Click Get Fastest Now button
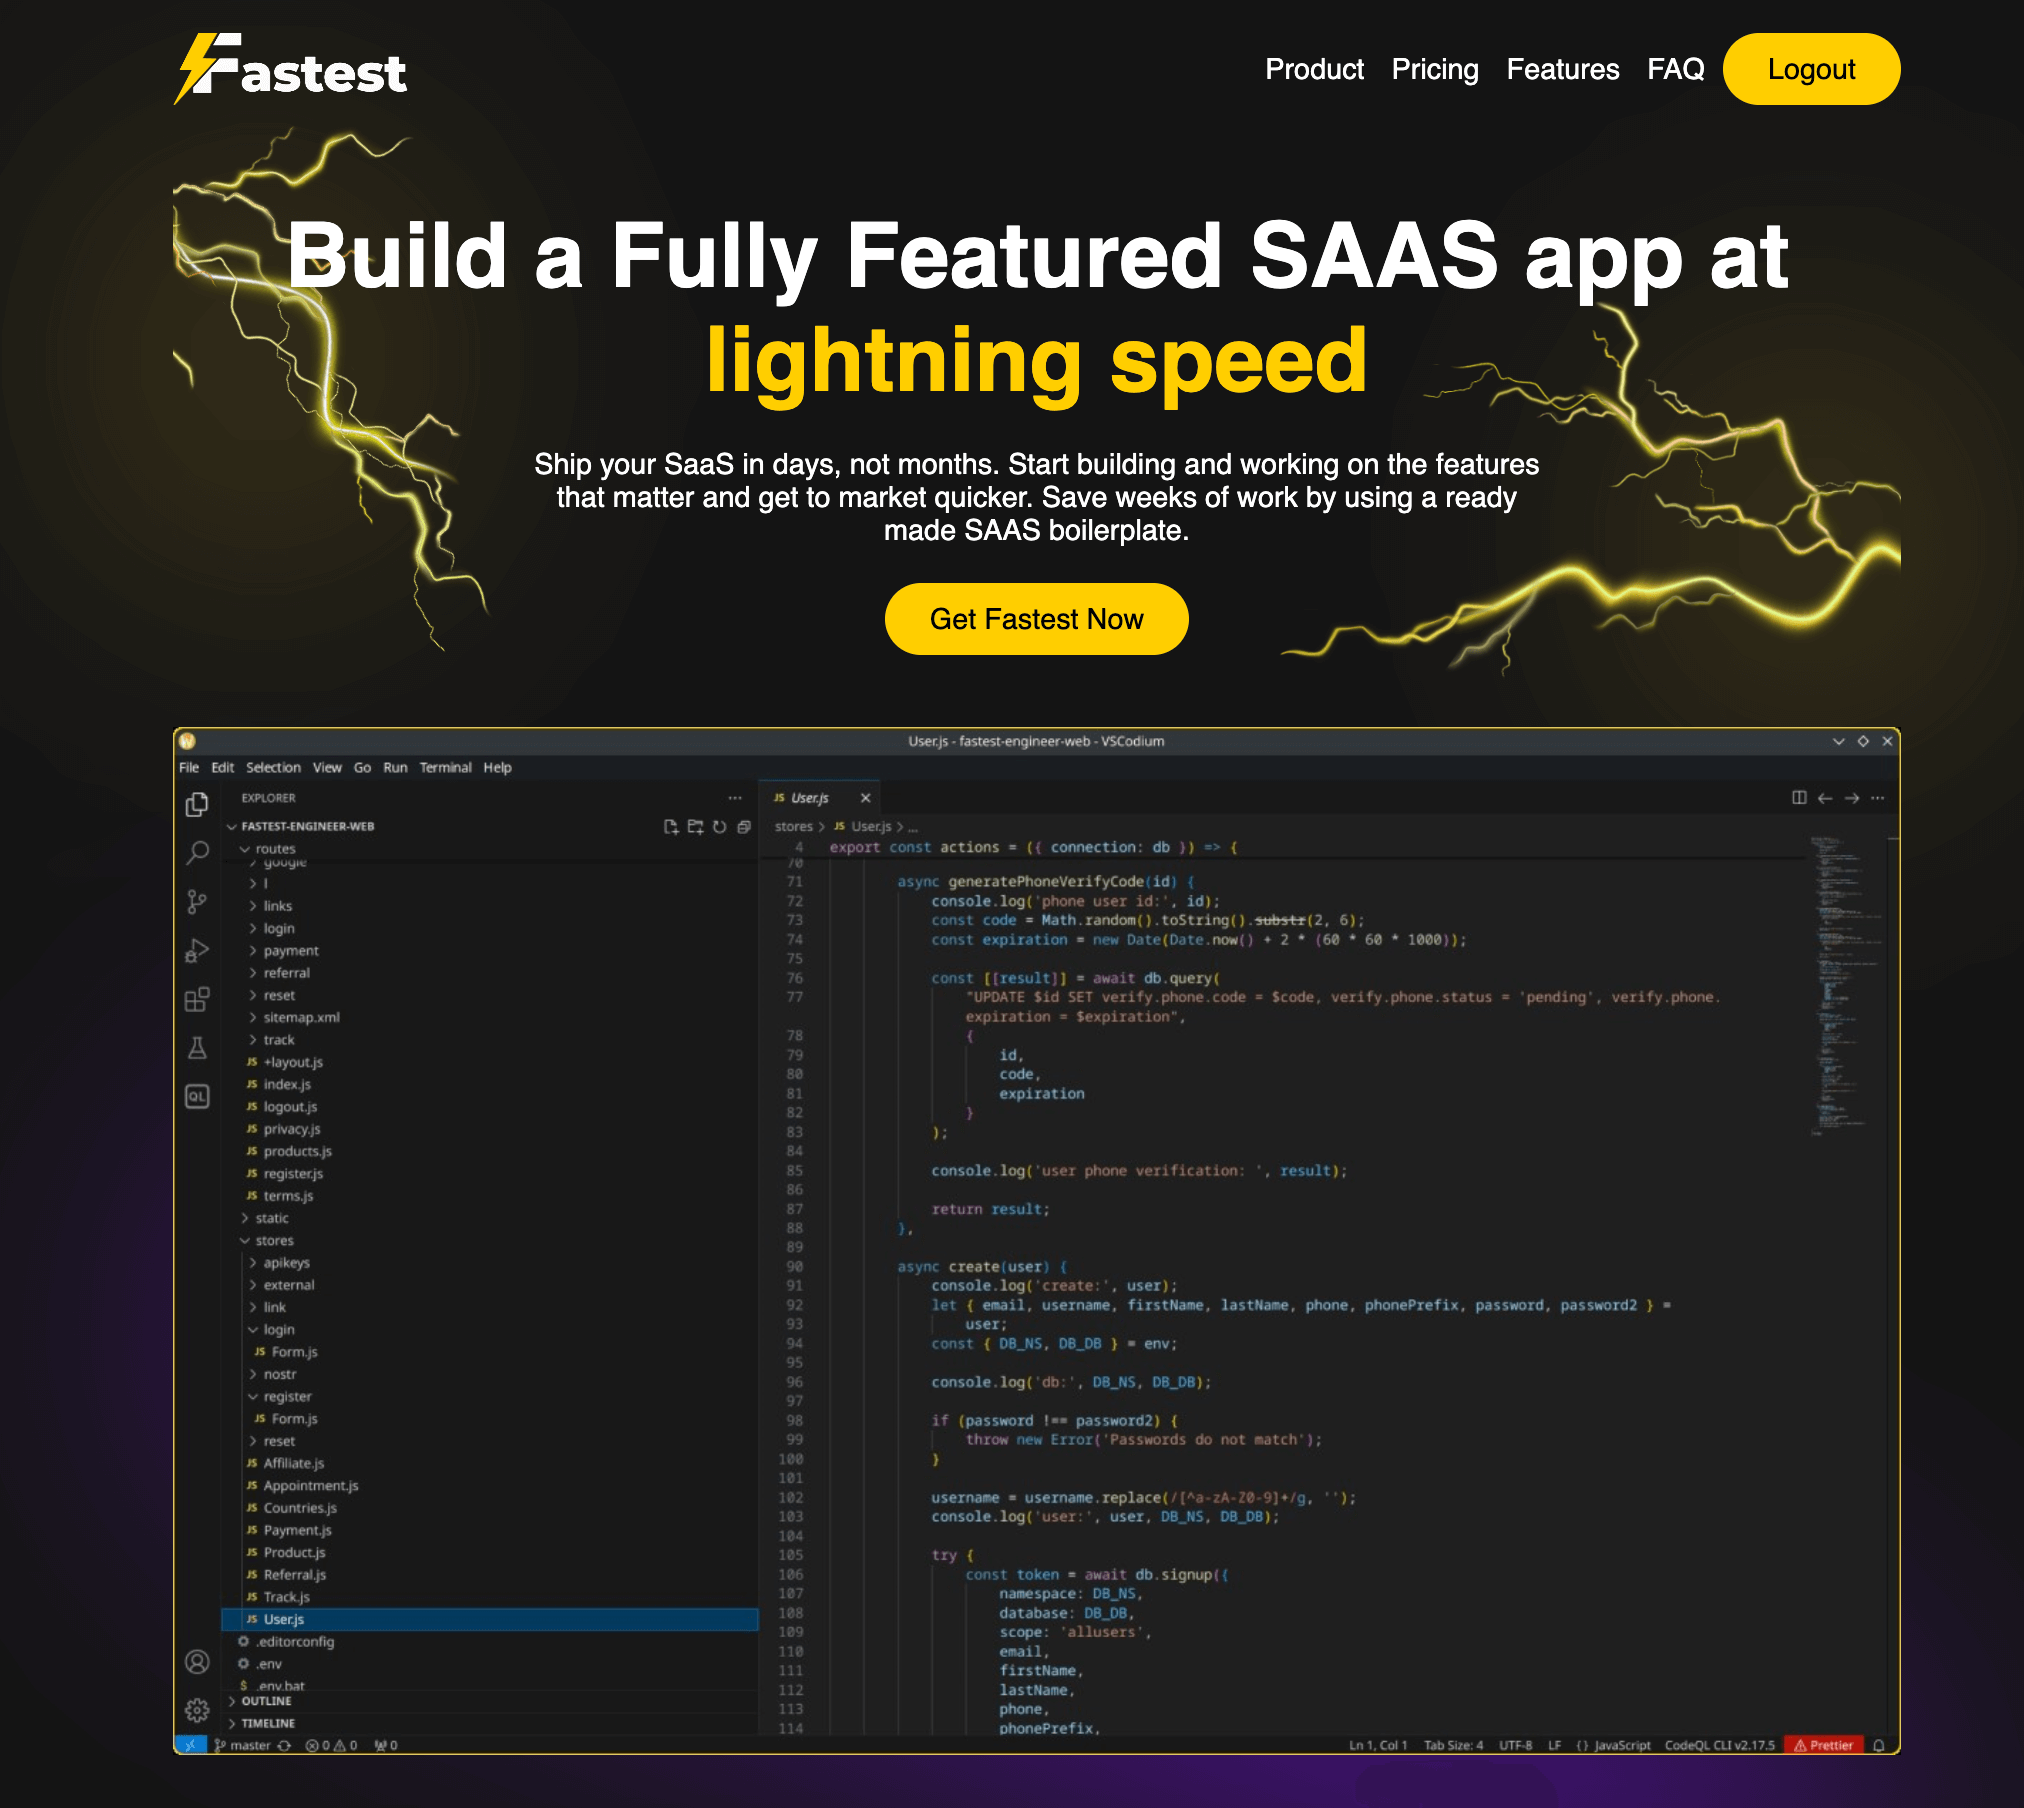 pos(1038,618)
